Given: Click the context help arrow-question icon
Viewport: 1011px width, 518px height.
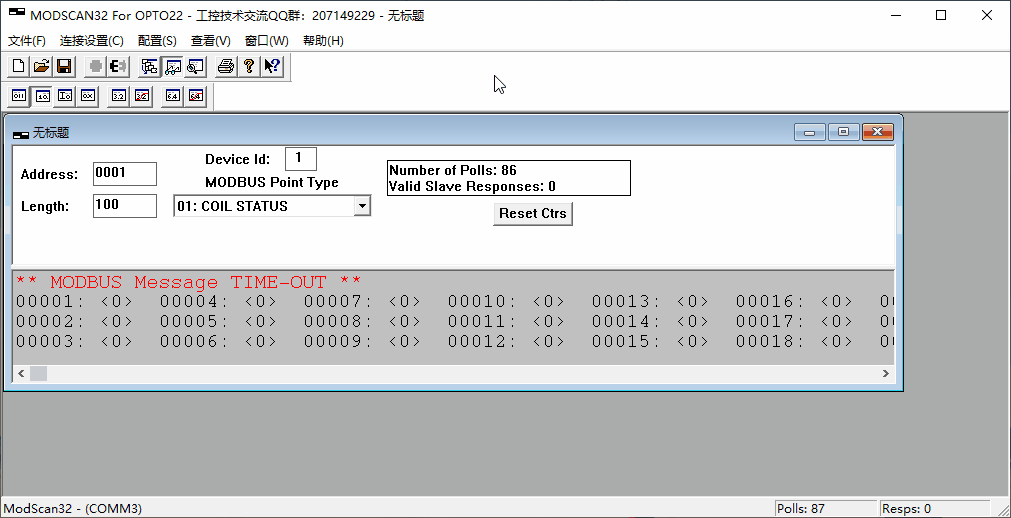Looking at the screenshot, I should (x=272, y=67).
